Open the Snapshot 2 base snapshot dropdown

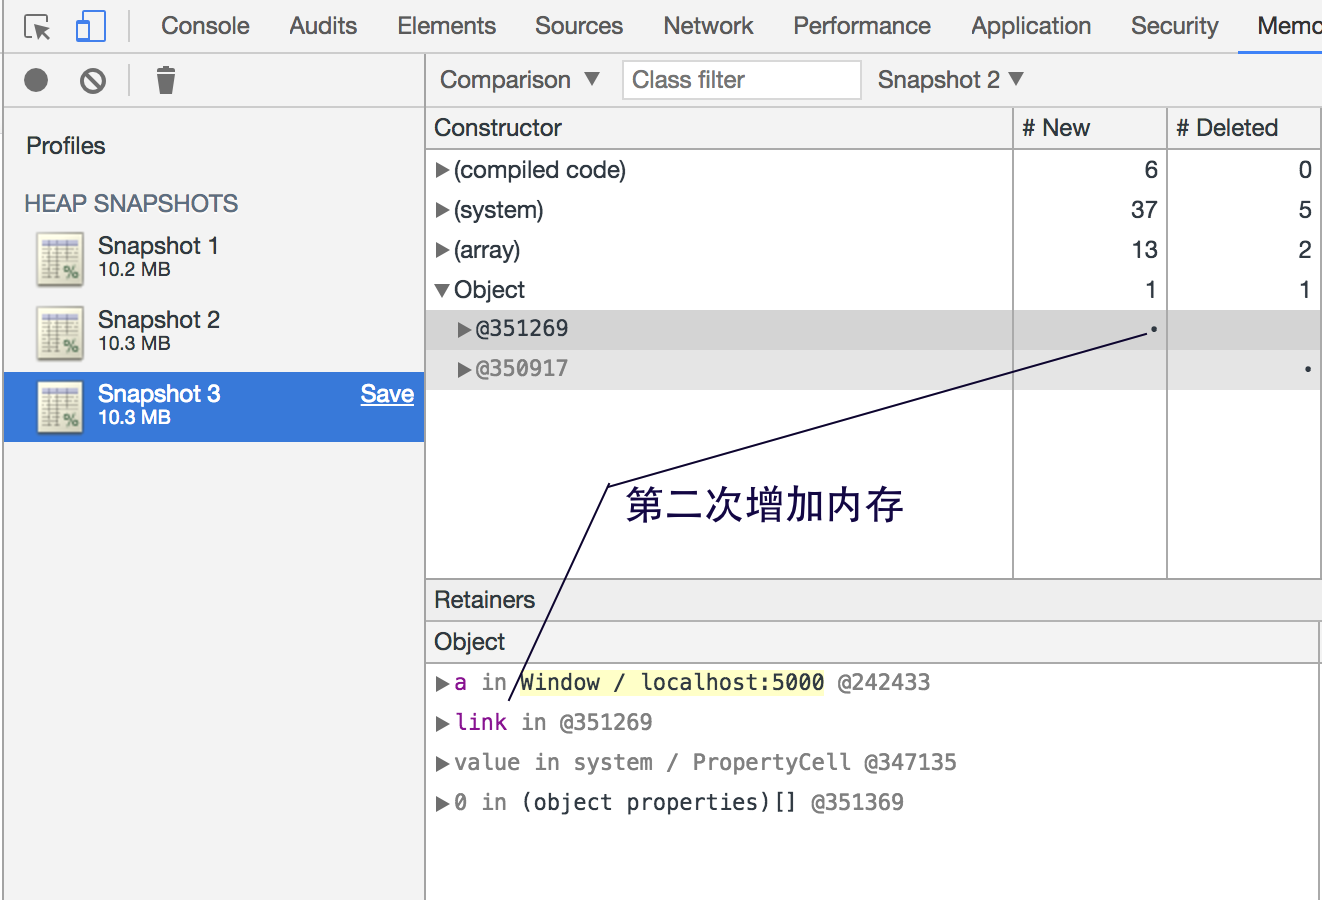pos(951,80)
